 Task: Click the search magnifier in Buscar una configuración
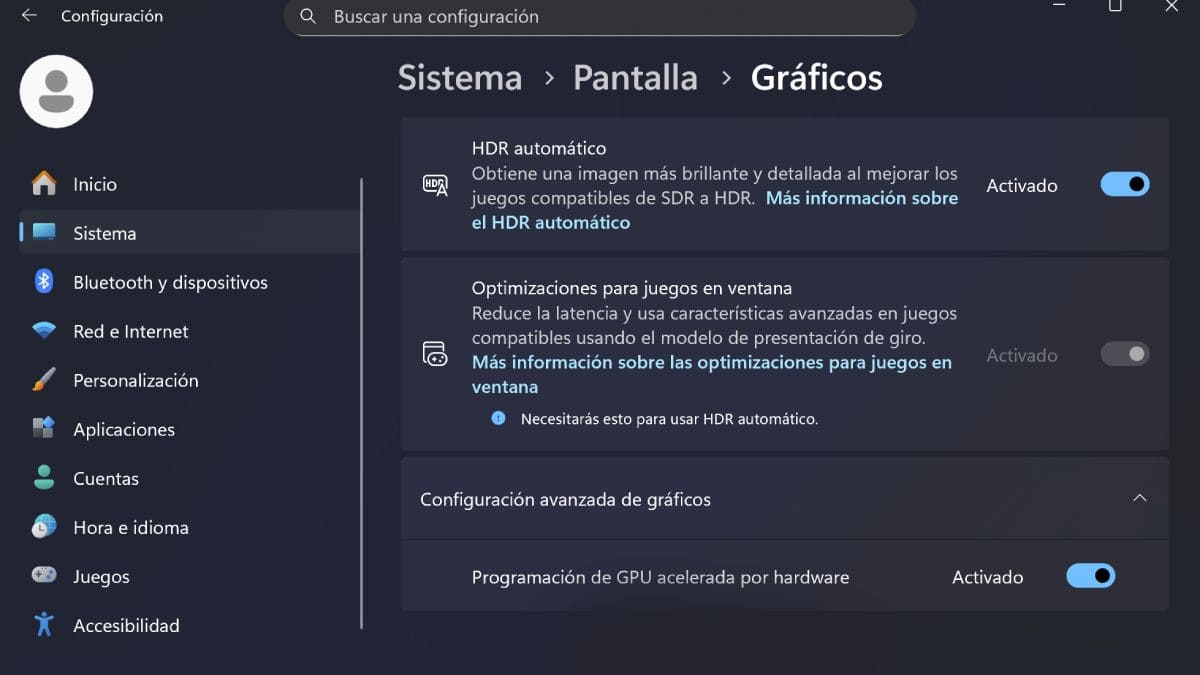coord(307,16)
